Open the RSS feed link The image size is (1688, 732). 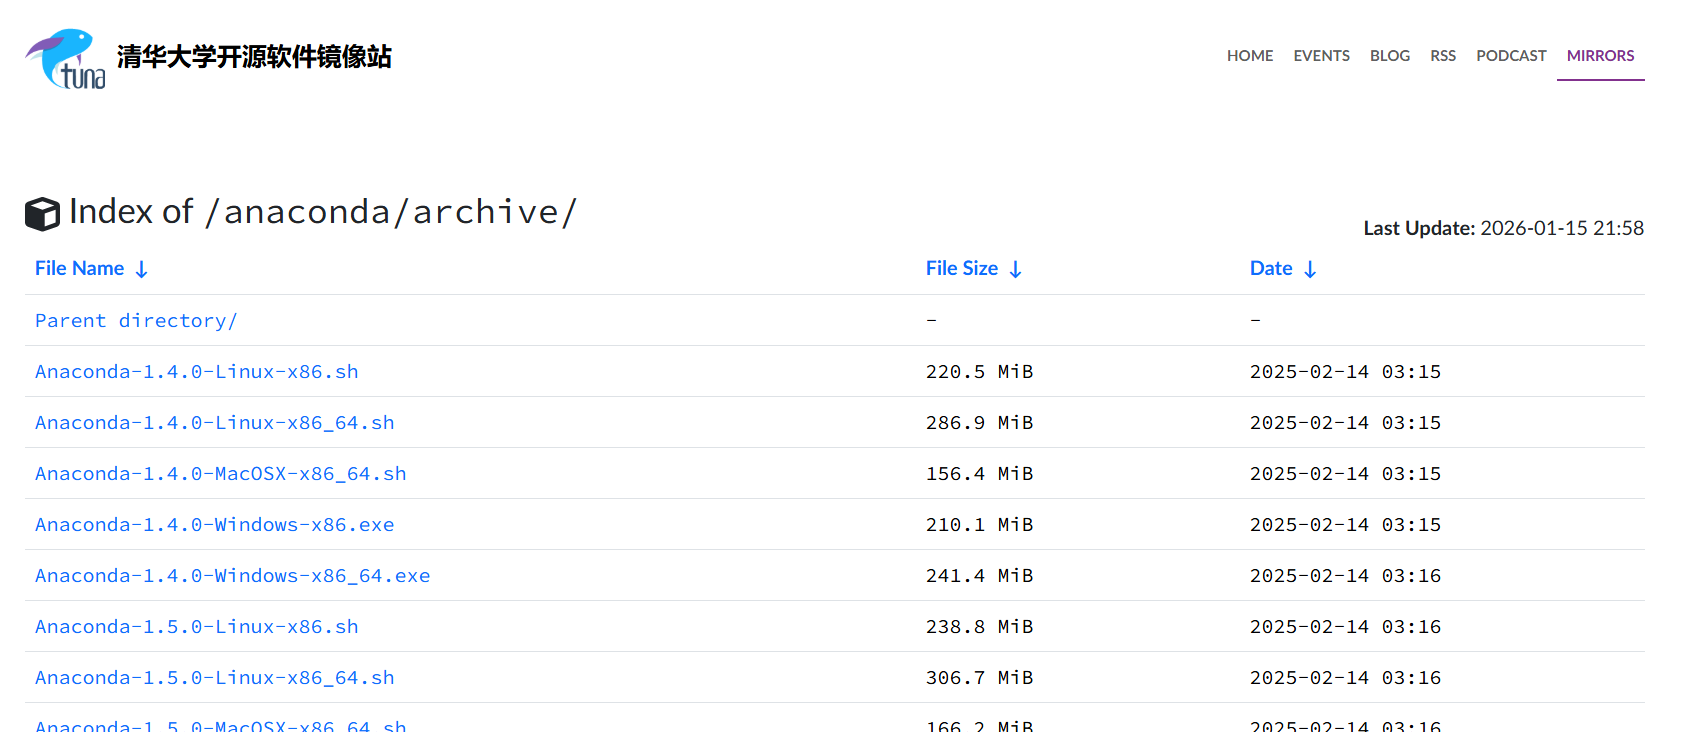click(1443, 56)
